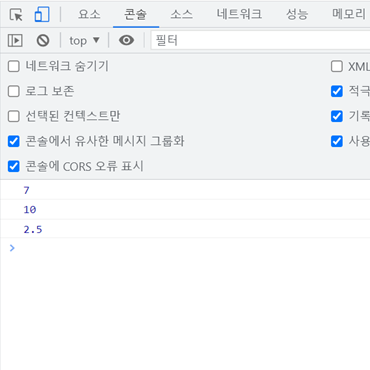Switch to the 네트워크 tab
Viewport: 370px width, 370px height.
click(x=239, y=14)
